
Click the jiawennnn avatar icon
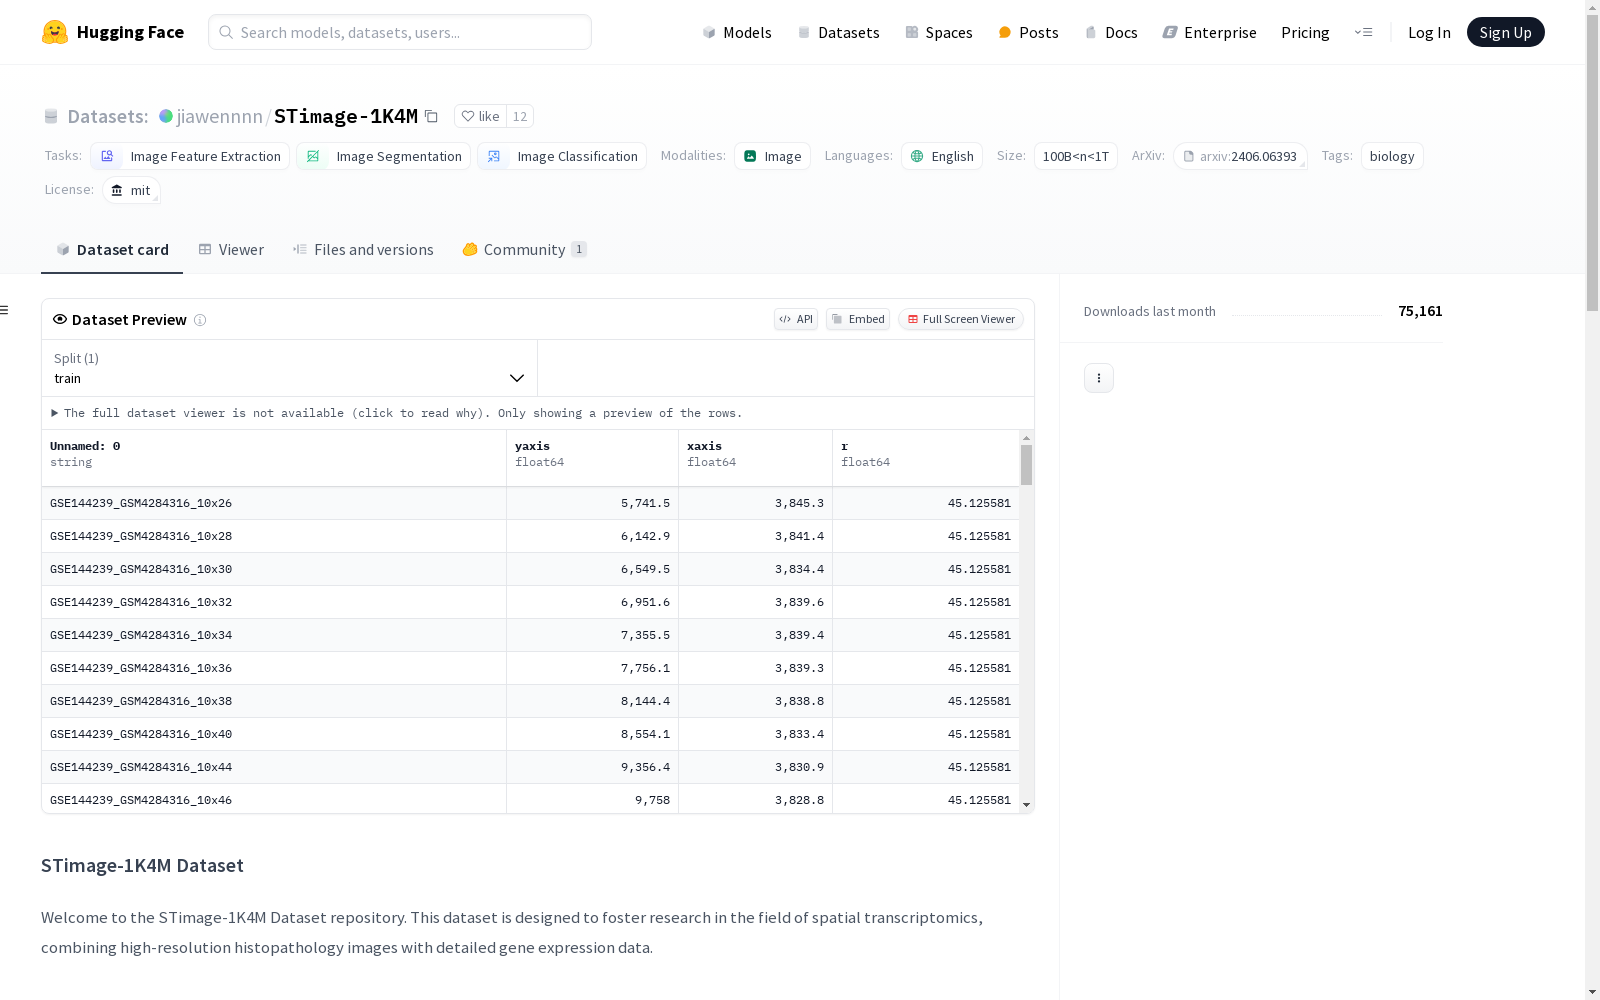(x=166, y=116)
